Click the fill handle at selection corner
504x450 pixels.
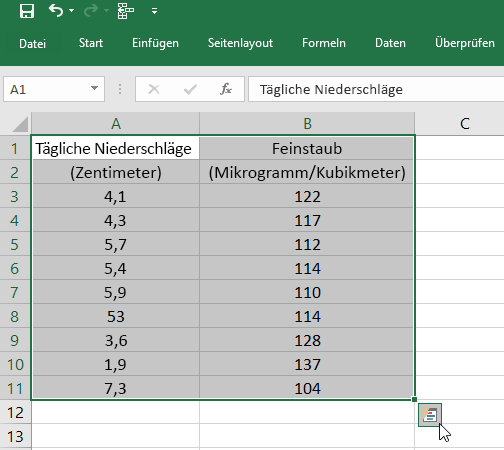[x=414, y=399]
